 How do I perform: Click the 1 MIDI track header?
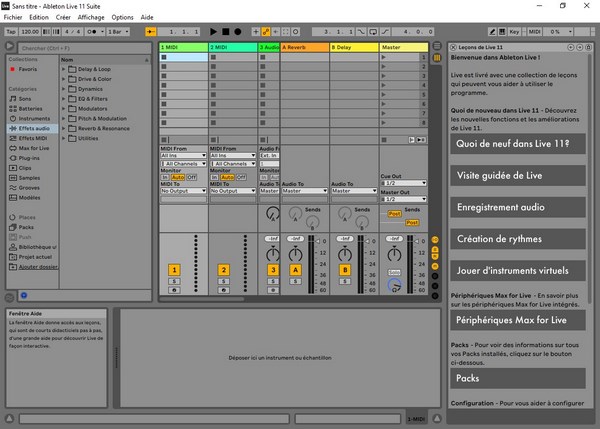click(x=184, y=47)
